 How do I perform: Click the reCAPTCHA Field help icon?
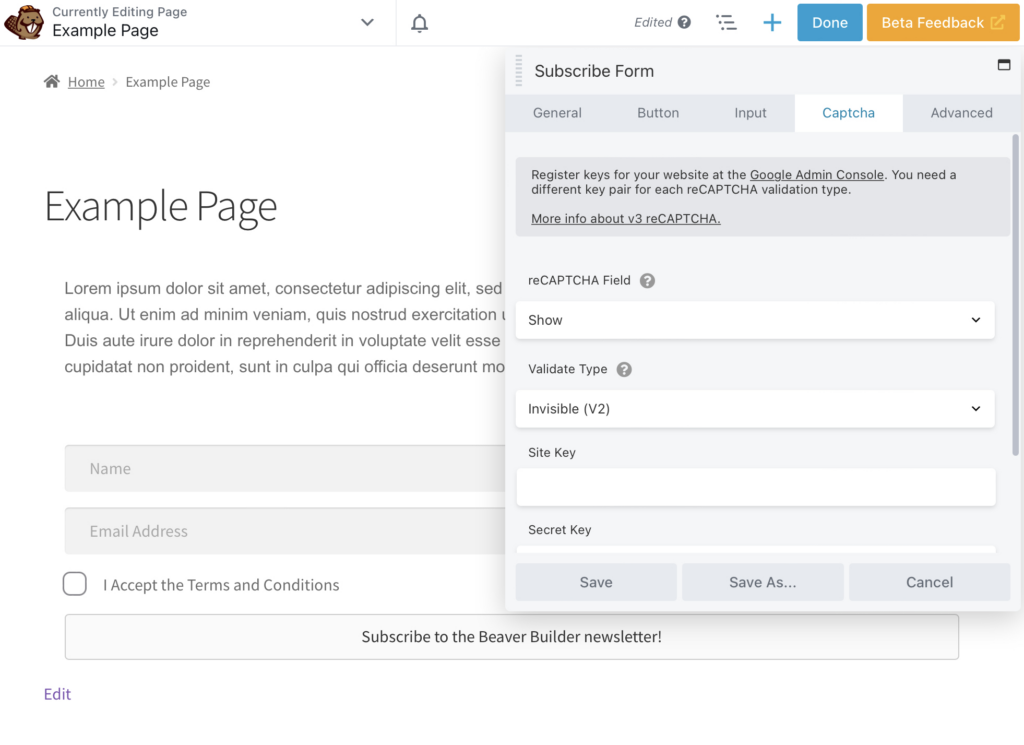[x=647, y=281]
